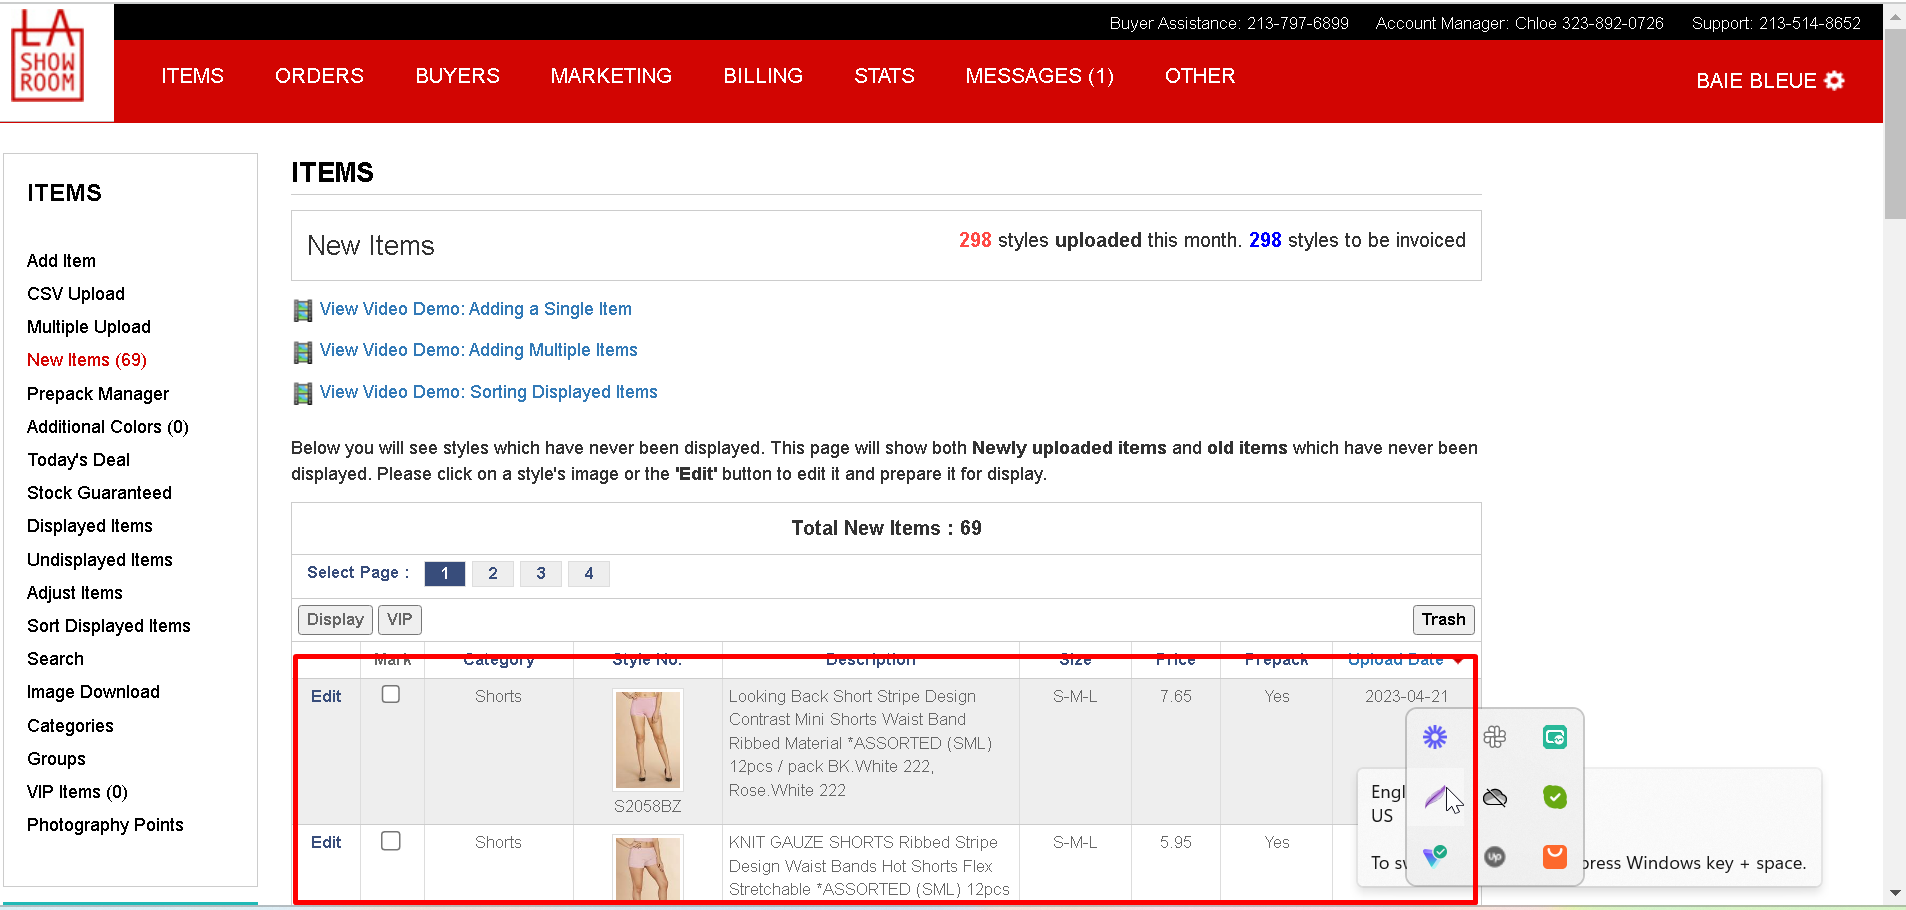1906x910 pixels.
Task: Open the S2058BZ shorts product thumbnail
Action: pos(648,740)
